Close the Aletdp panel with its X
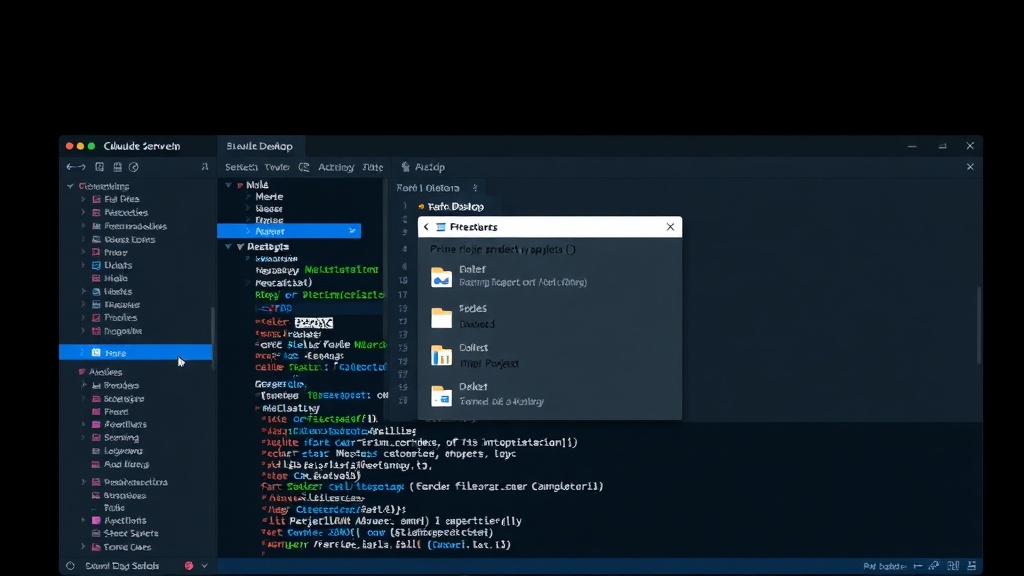Image resolution: width=1024 pixels, height=576 pixels. click(x=970, y=167)
